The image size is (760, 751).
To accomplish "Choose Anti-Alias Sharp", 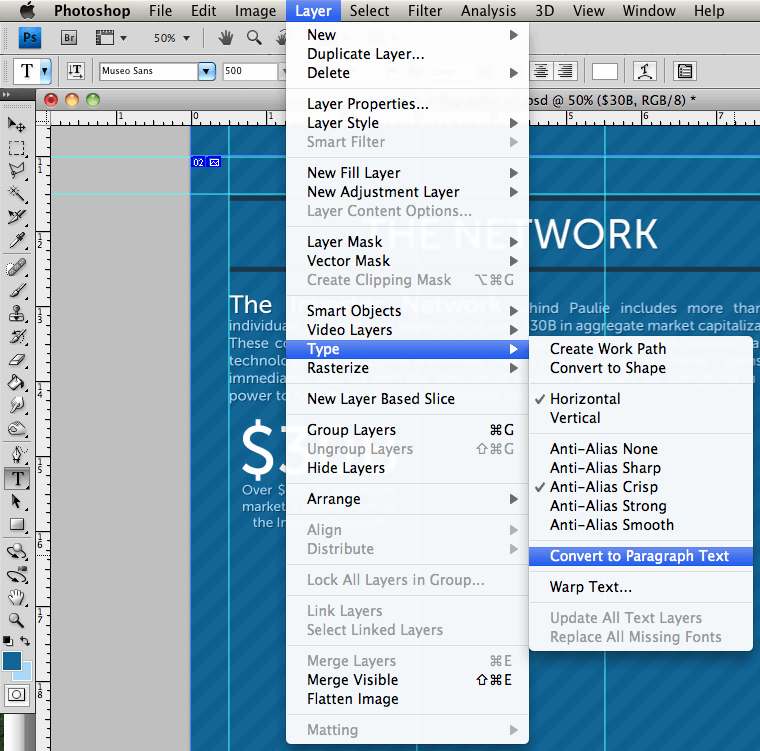I will coord(605,467).
